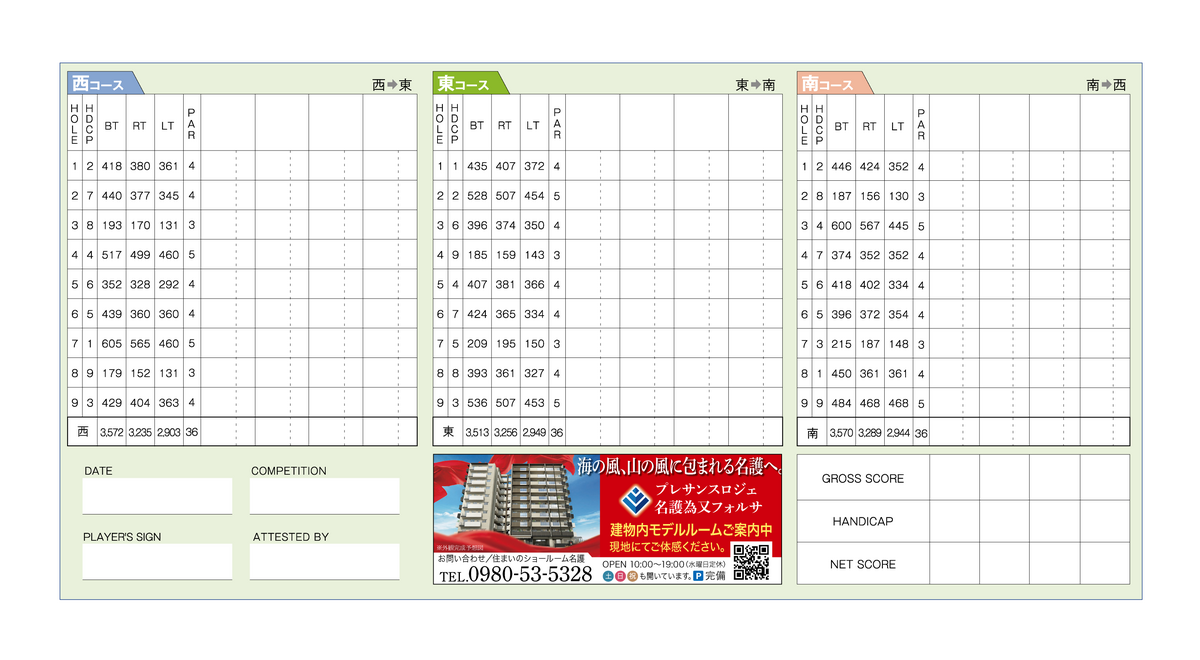Click the 南 label in South totals row
This screenshot has height=660, width=1200.
tap(813, 434)
